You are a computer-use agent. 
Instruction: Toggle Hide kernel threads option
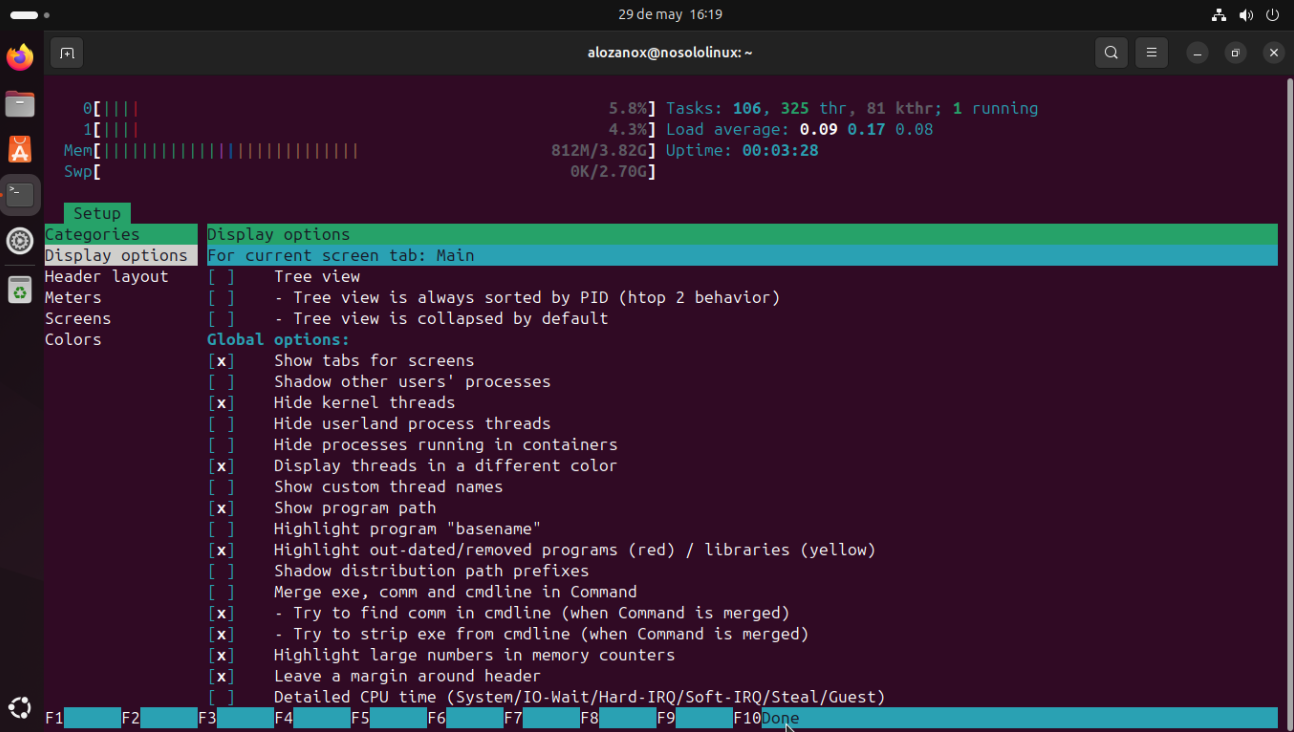[x=221, y=403]
